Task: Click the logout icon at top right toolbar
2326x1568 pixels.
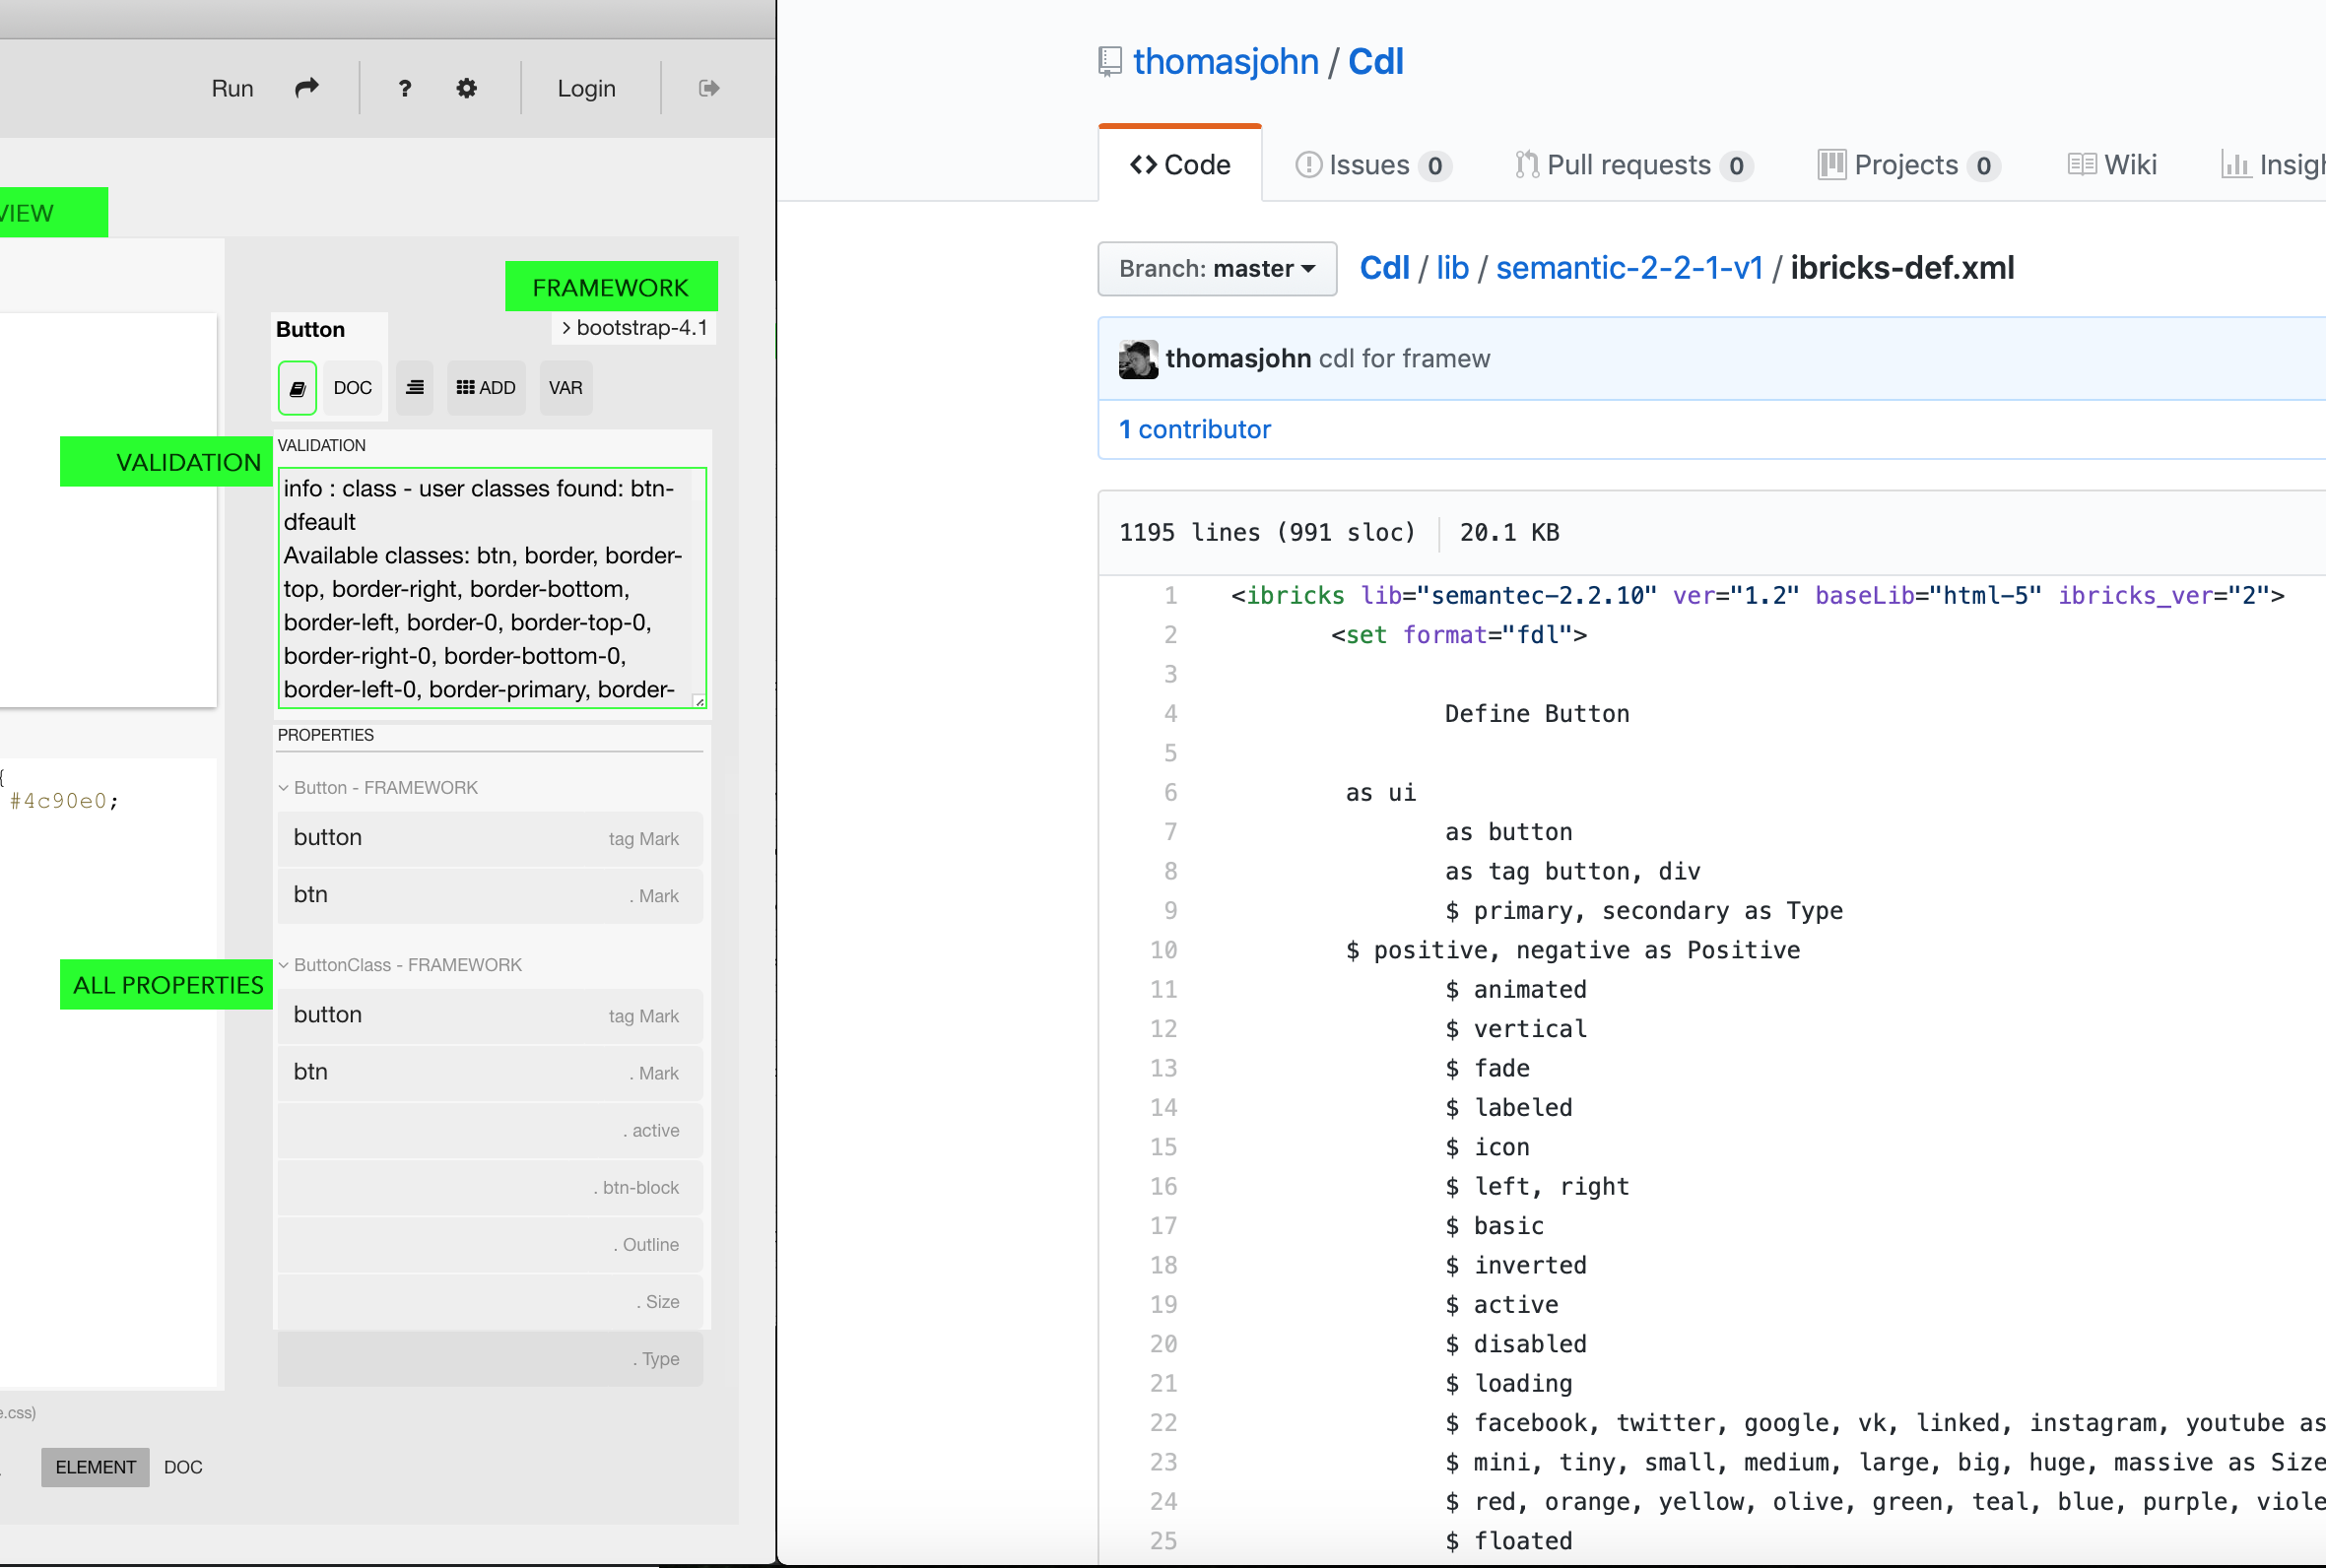Action: point(708,88)
